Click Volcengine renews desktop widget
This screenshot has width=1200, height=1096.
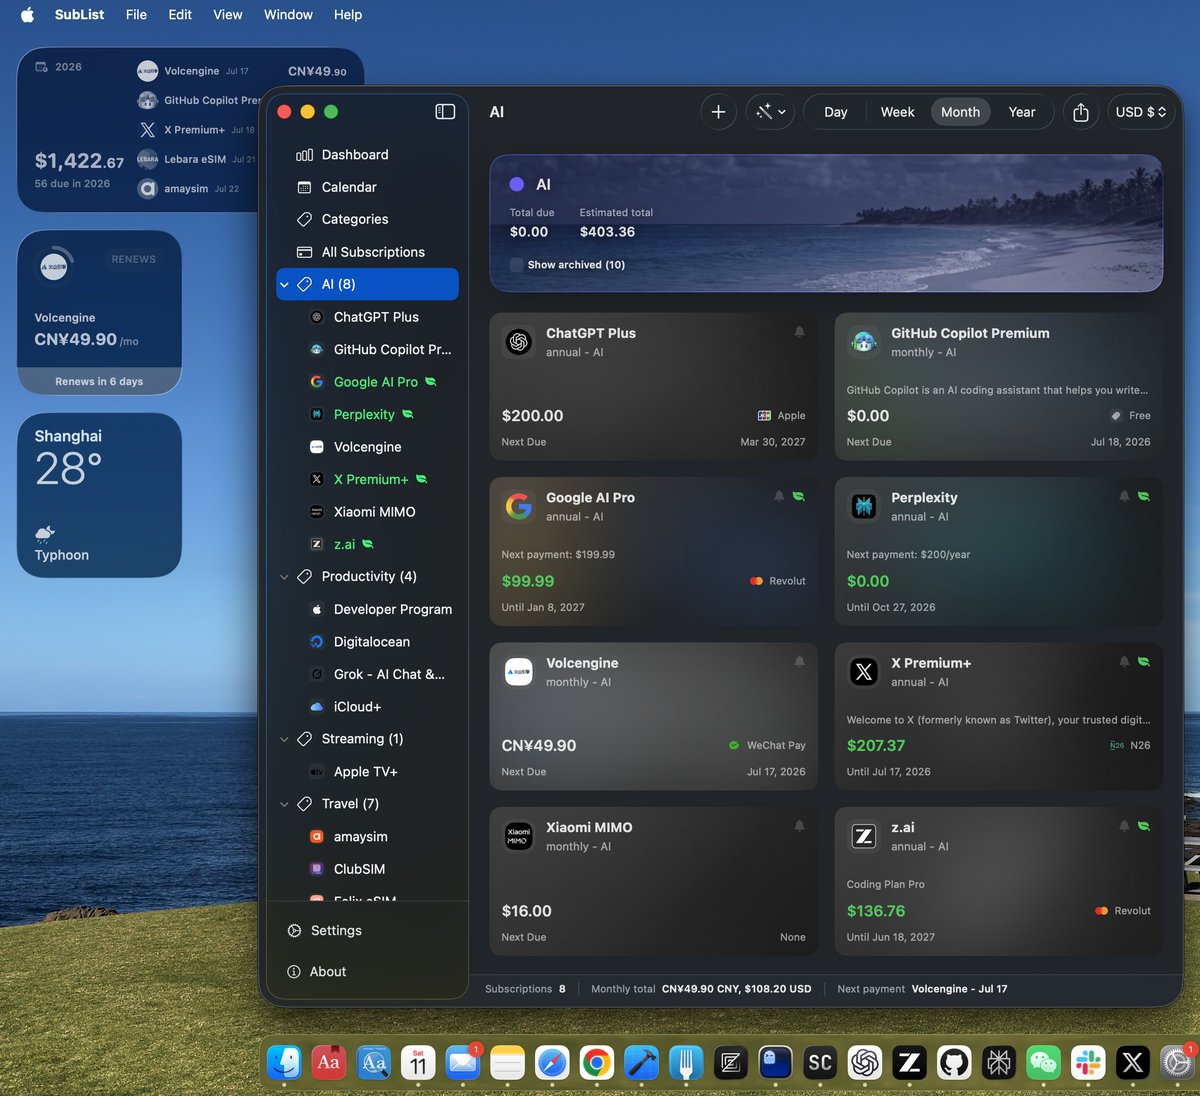click(99, 313)
